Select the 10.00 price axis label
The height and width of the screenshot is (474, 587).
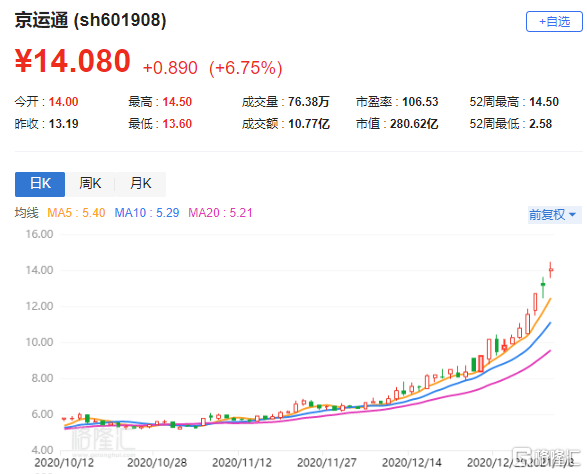[39, 342]
